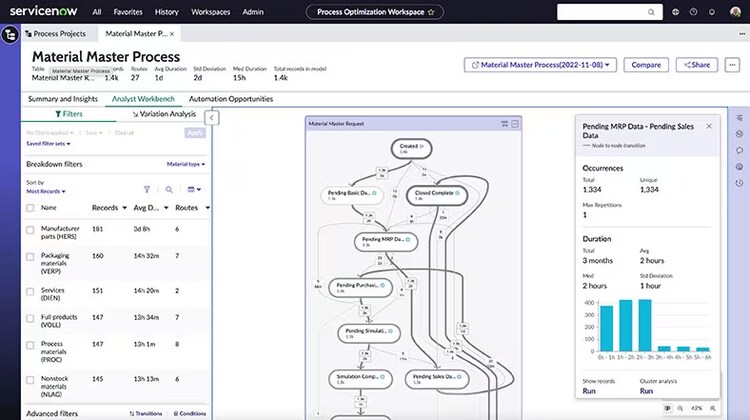The image size is (750, 420).
Task: Check the Process materials (PROC) row
Action: tap(30, 345)
